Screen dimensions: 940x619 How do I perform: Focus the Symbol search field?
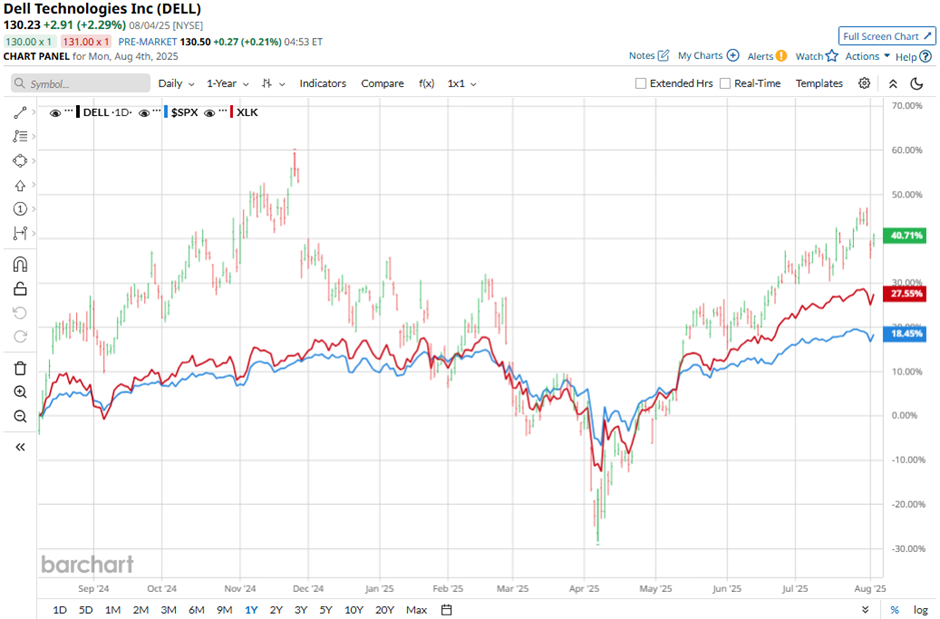80,83
